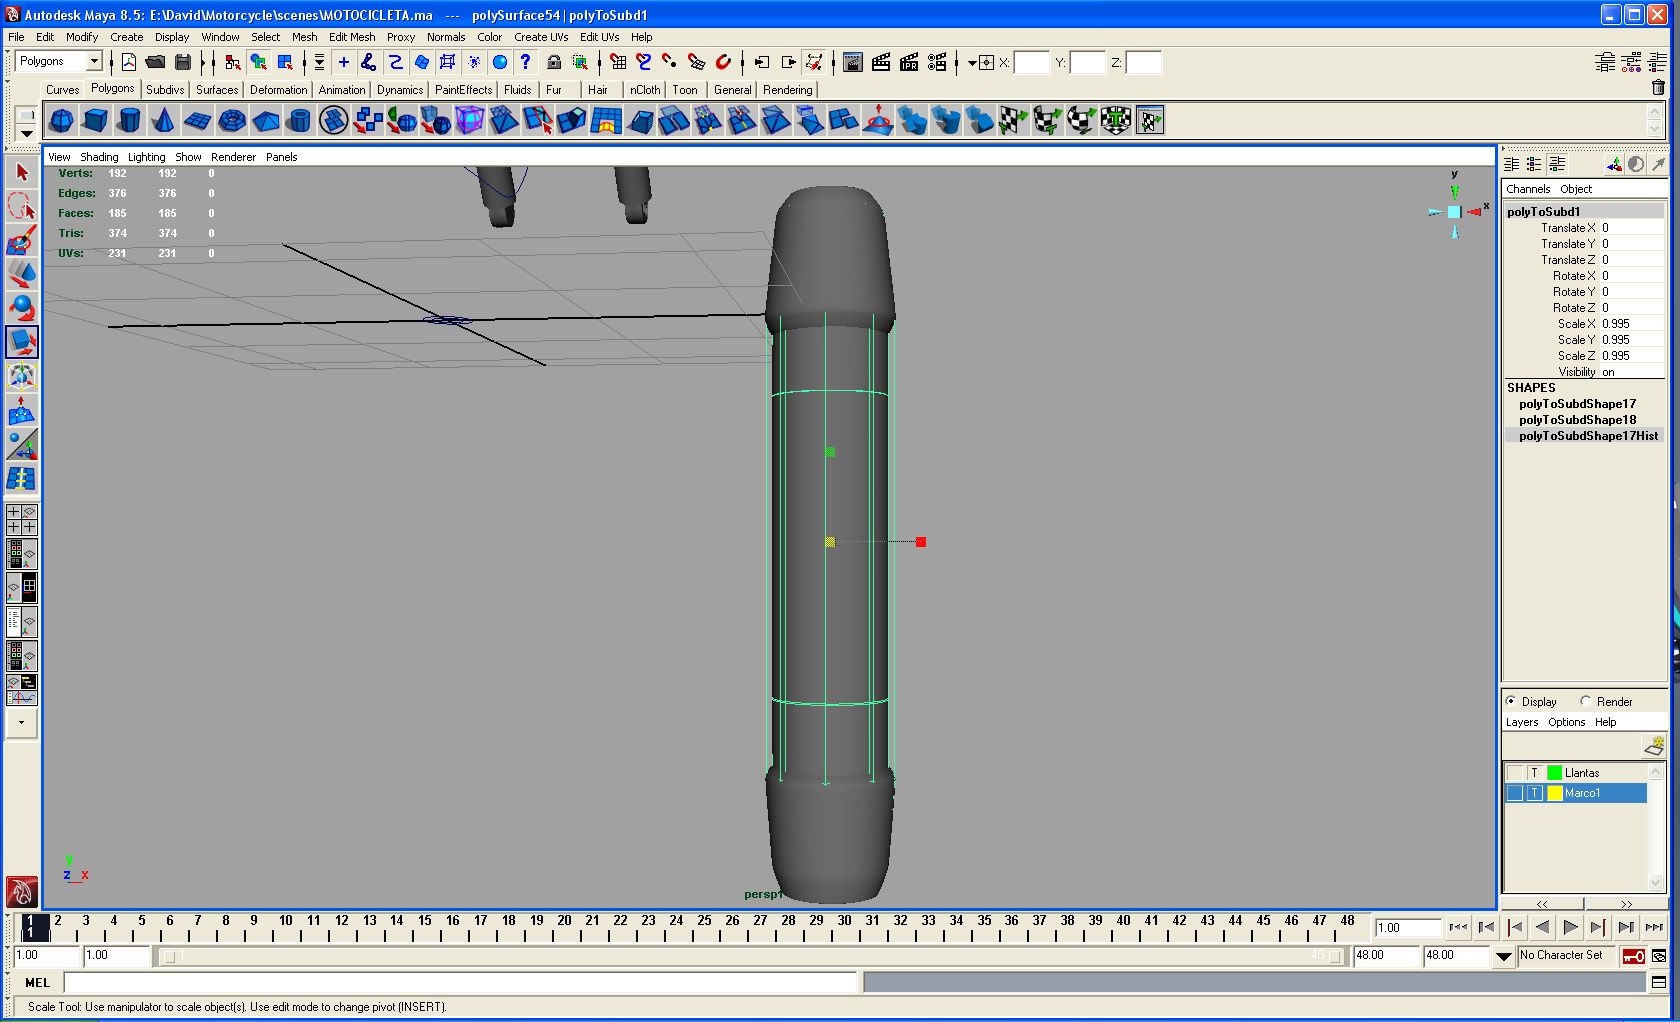Viewport: 1680px width, 1022px height.
Task: Open the Channels menu in Channel Box
Action: point(1528,189)
